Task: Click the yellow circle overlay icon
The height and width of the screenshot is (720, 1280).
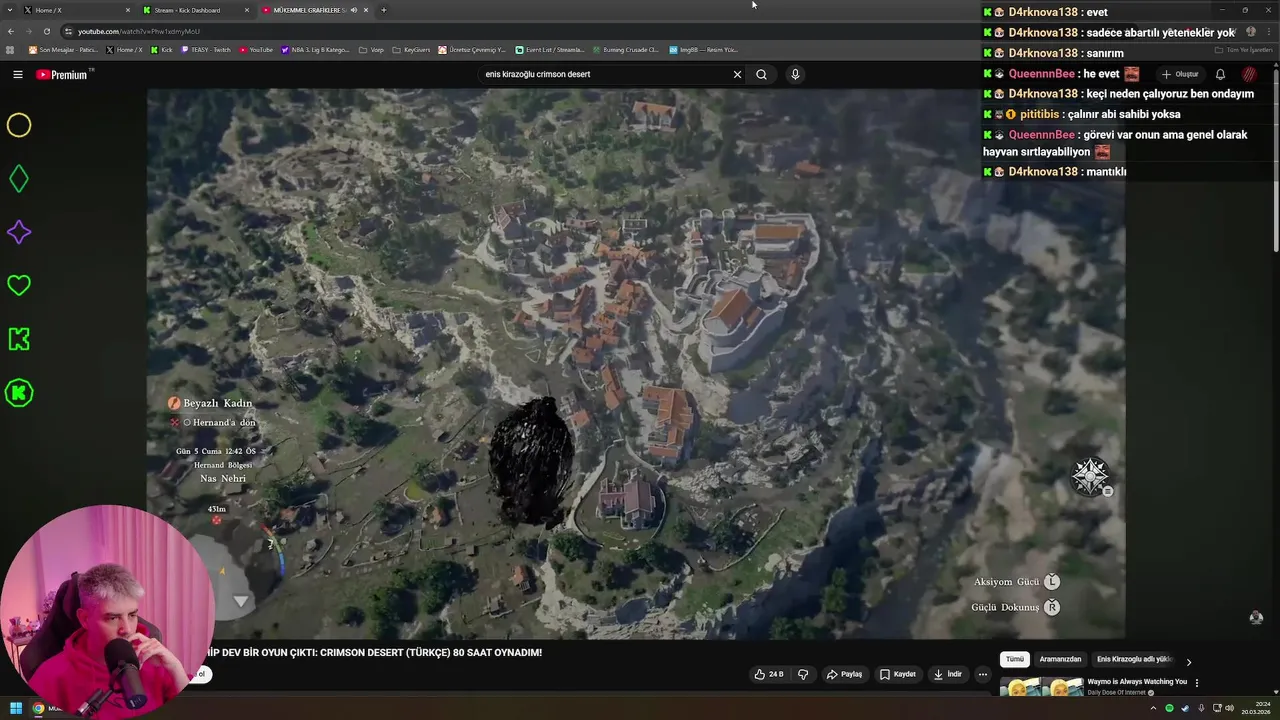Action: (19, 125)
